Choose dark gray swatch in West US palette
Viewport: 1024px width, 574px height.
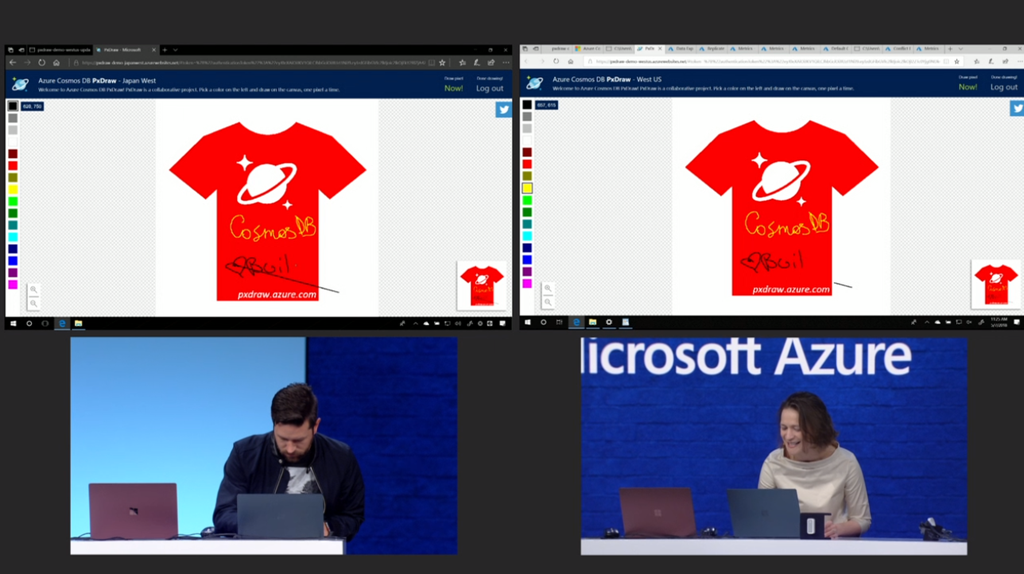pyautogui.click(x=527, y=116)
